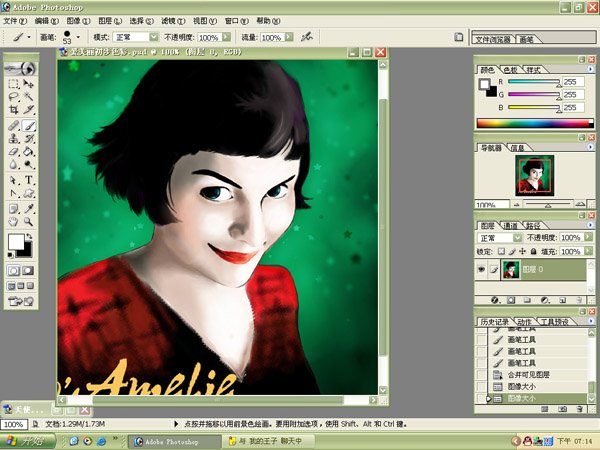Select the Clone Stamp tool
Image resolution: width=600 pixels, height=450 pixels.
(14, 139)
